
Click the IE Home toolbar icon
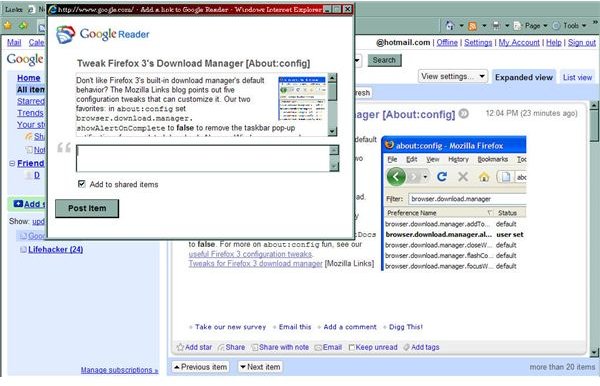(450, 26)
